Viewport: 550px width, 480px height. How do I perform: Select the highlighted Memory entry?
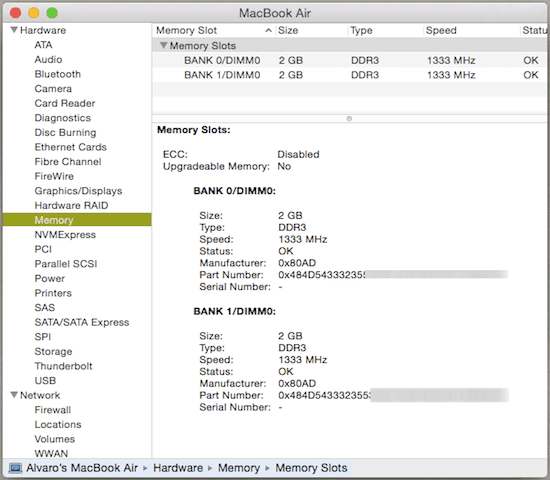77,220
